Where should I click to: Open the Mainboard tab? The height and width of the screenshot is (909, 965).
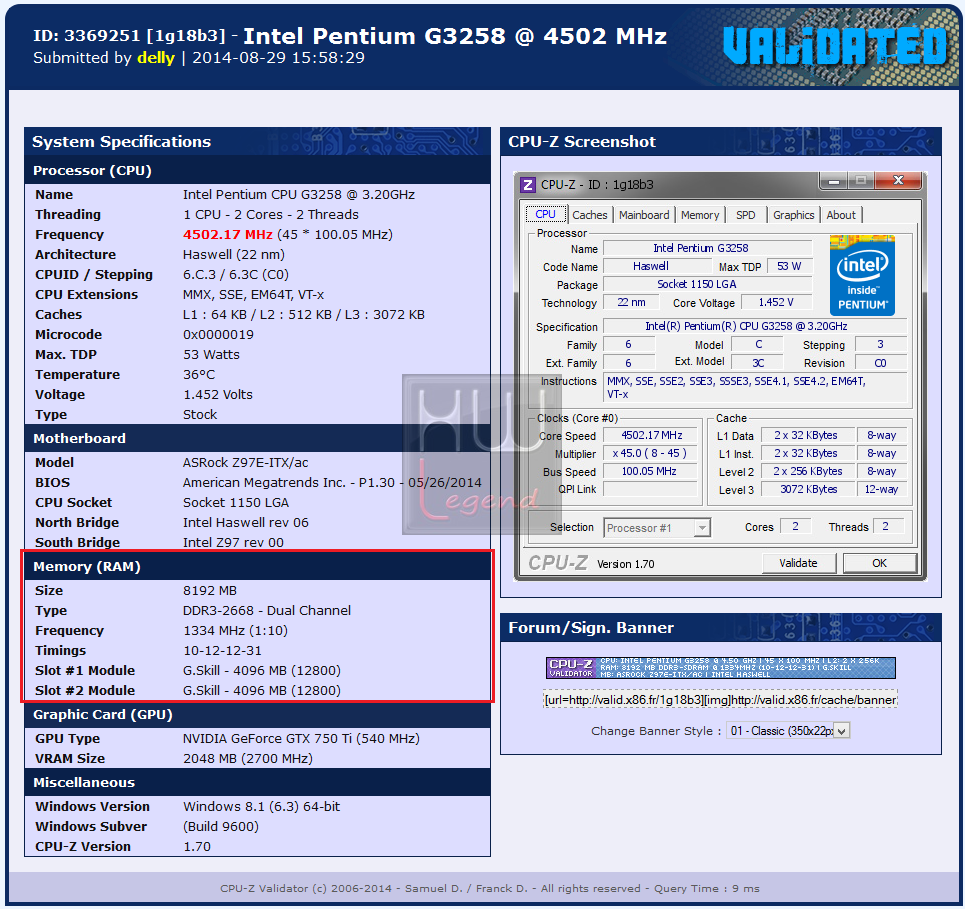[644, 215]
